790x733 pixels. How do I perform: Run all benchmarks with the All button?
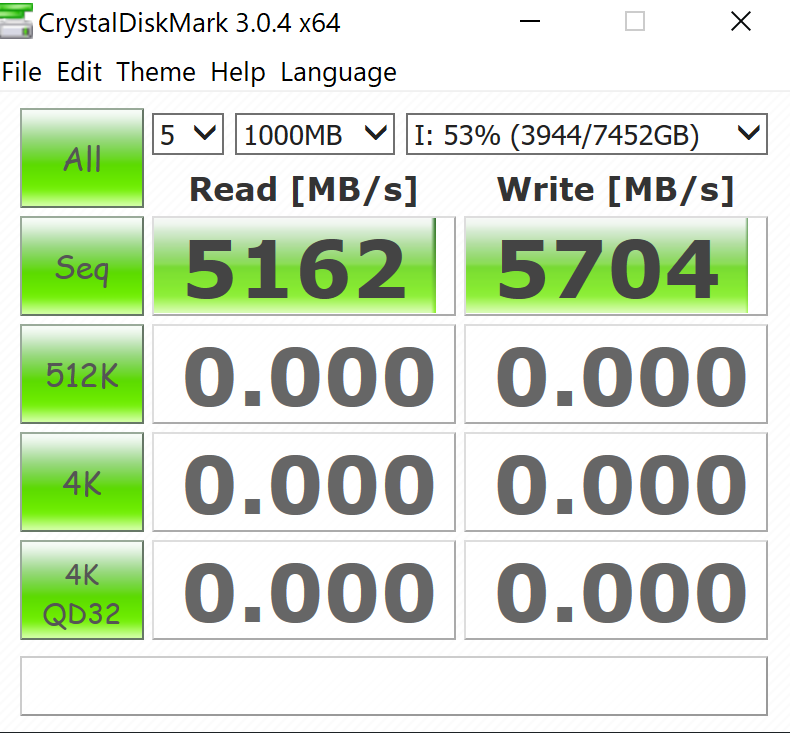[x=82, y=158]
